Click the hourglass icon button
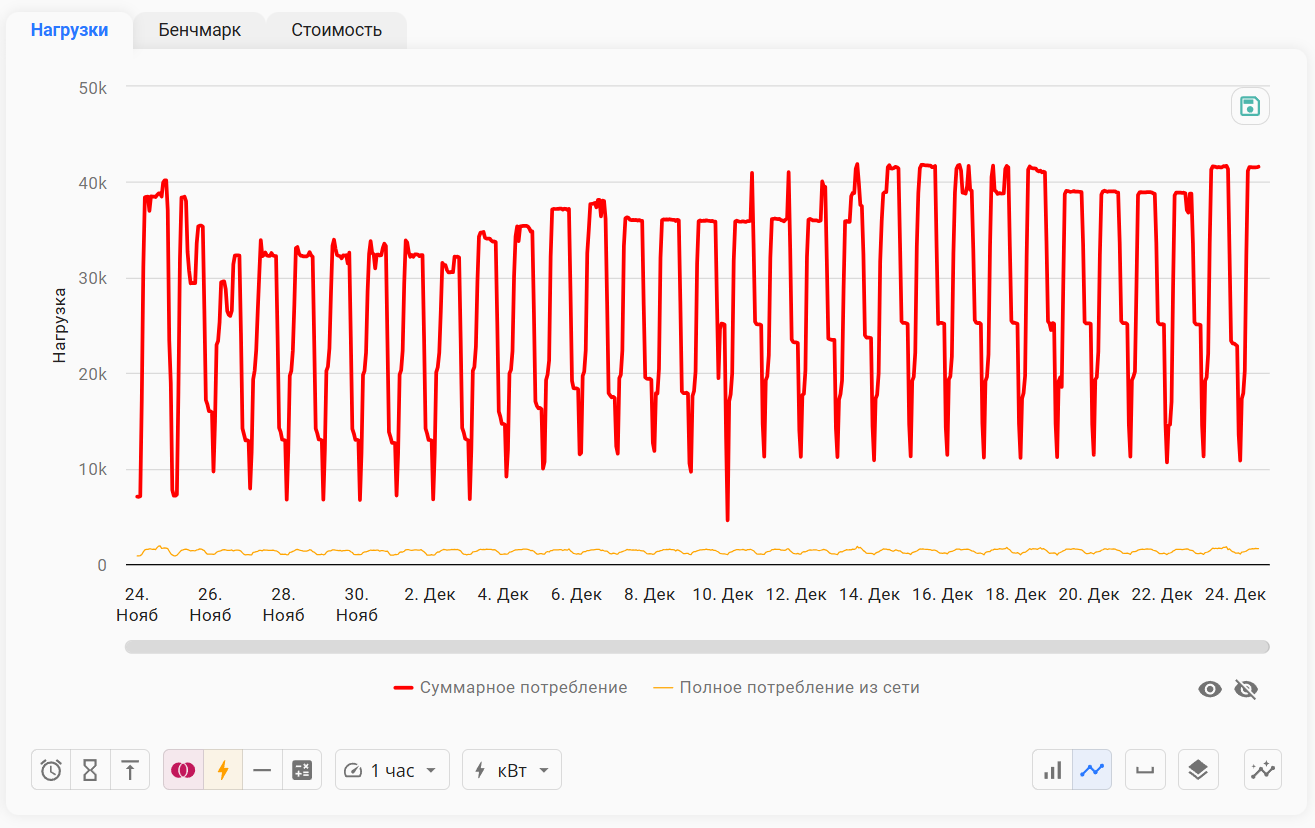Viewport: 1315px width, 828px height. coord(90,770)
